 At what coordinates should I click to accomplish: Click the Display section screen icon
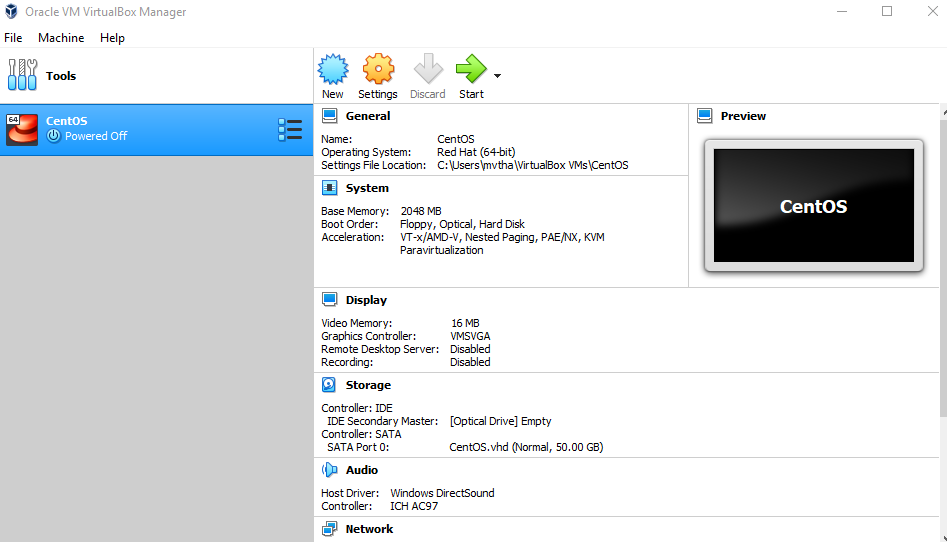tap(330, 300)
